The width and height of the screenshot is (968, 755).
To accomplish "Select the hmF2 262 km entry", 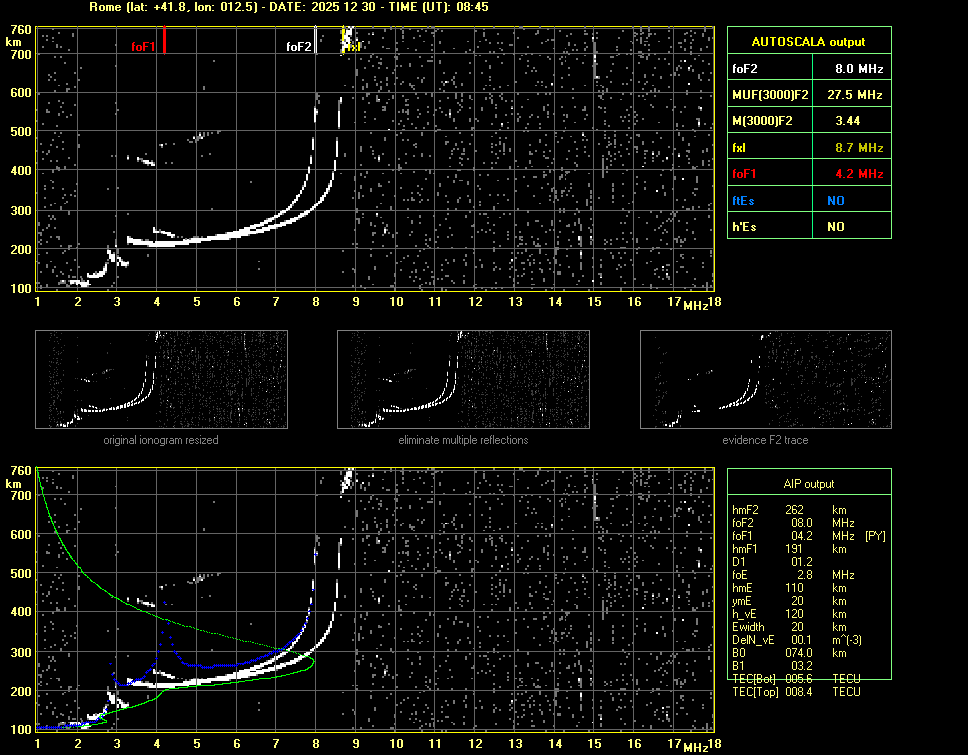I will [x=795, y=510].
